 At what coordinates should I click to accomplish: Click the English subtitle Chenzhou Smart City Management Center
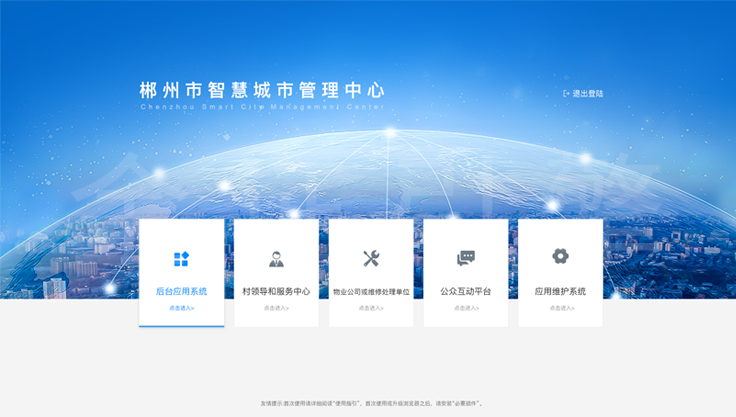click(x=262, y=106)
